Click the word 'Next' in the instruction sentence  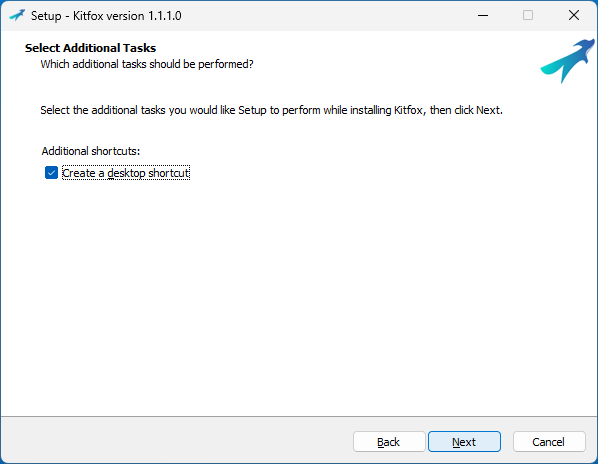488,110
